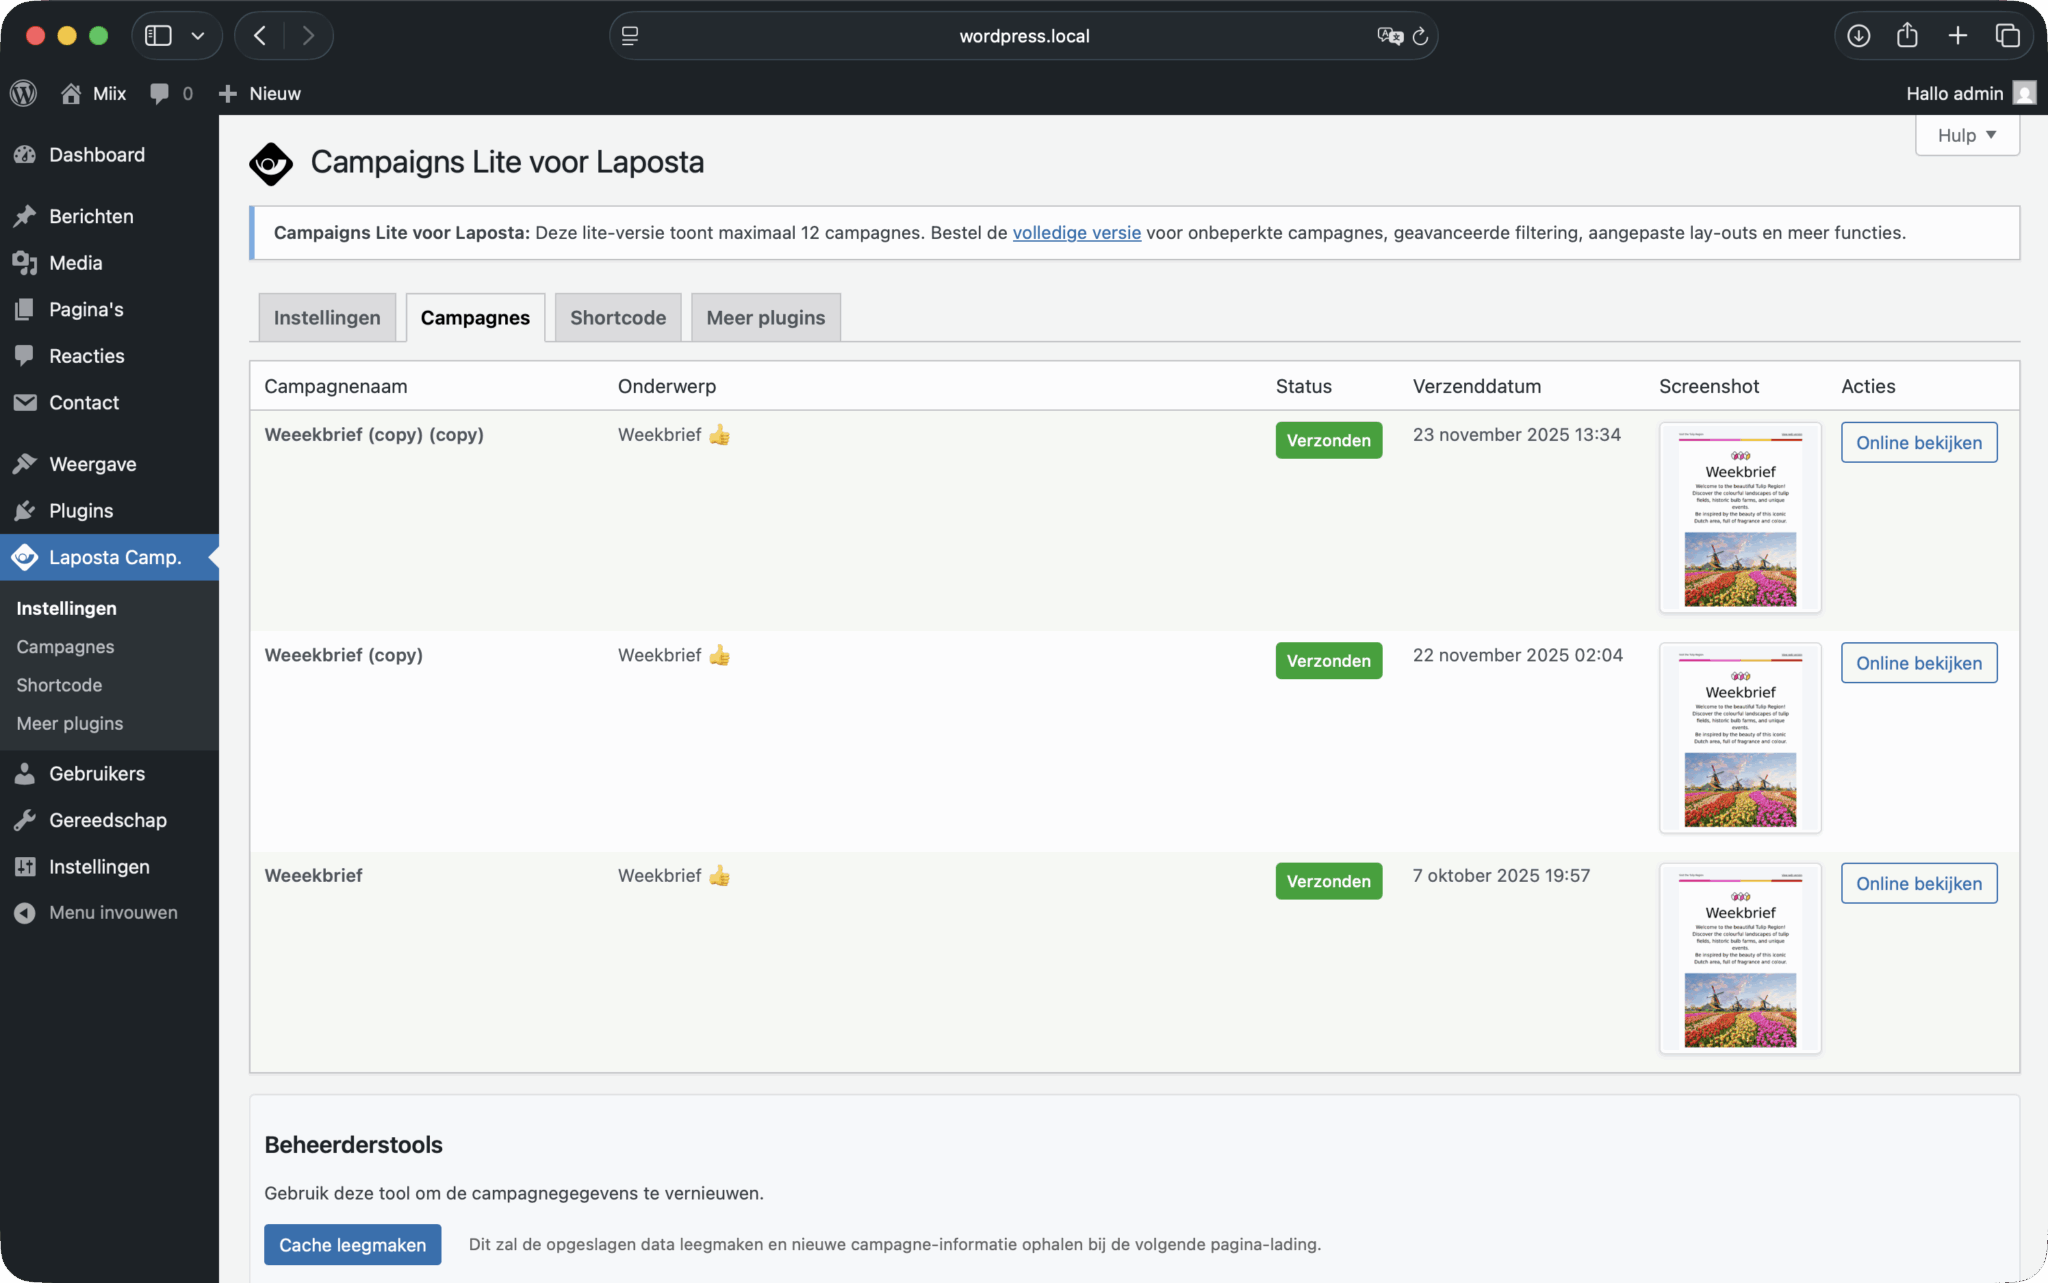
Task: Open Media library in the sidebar
Action: 76,263
